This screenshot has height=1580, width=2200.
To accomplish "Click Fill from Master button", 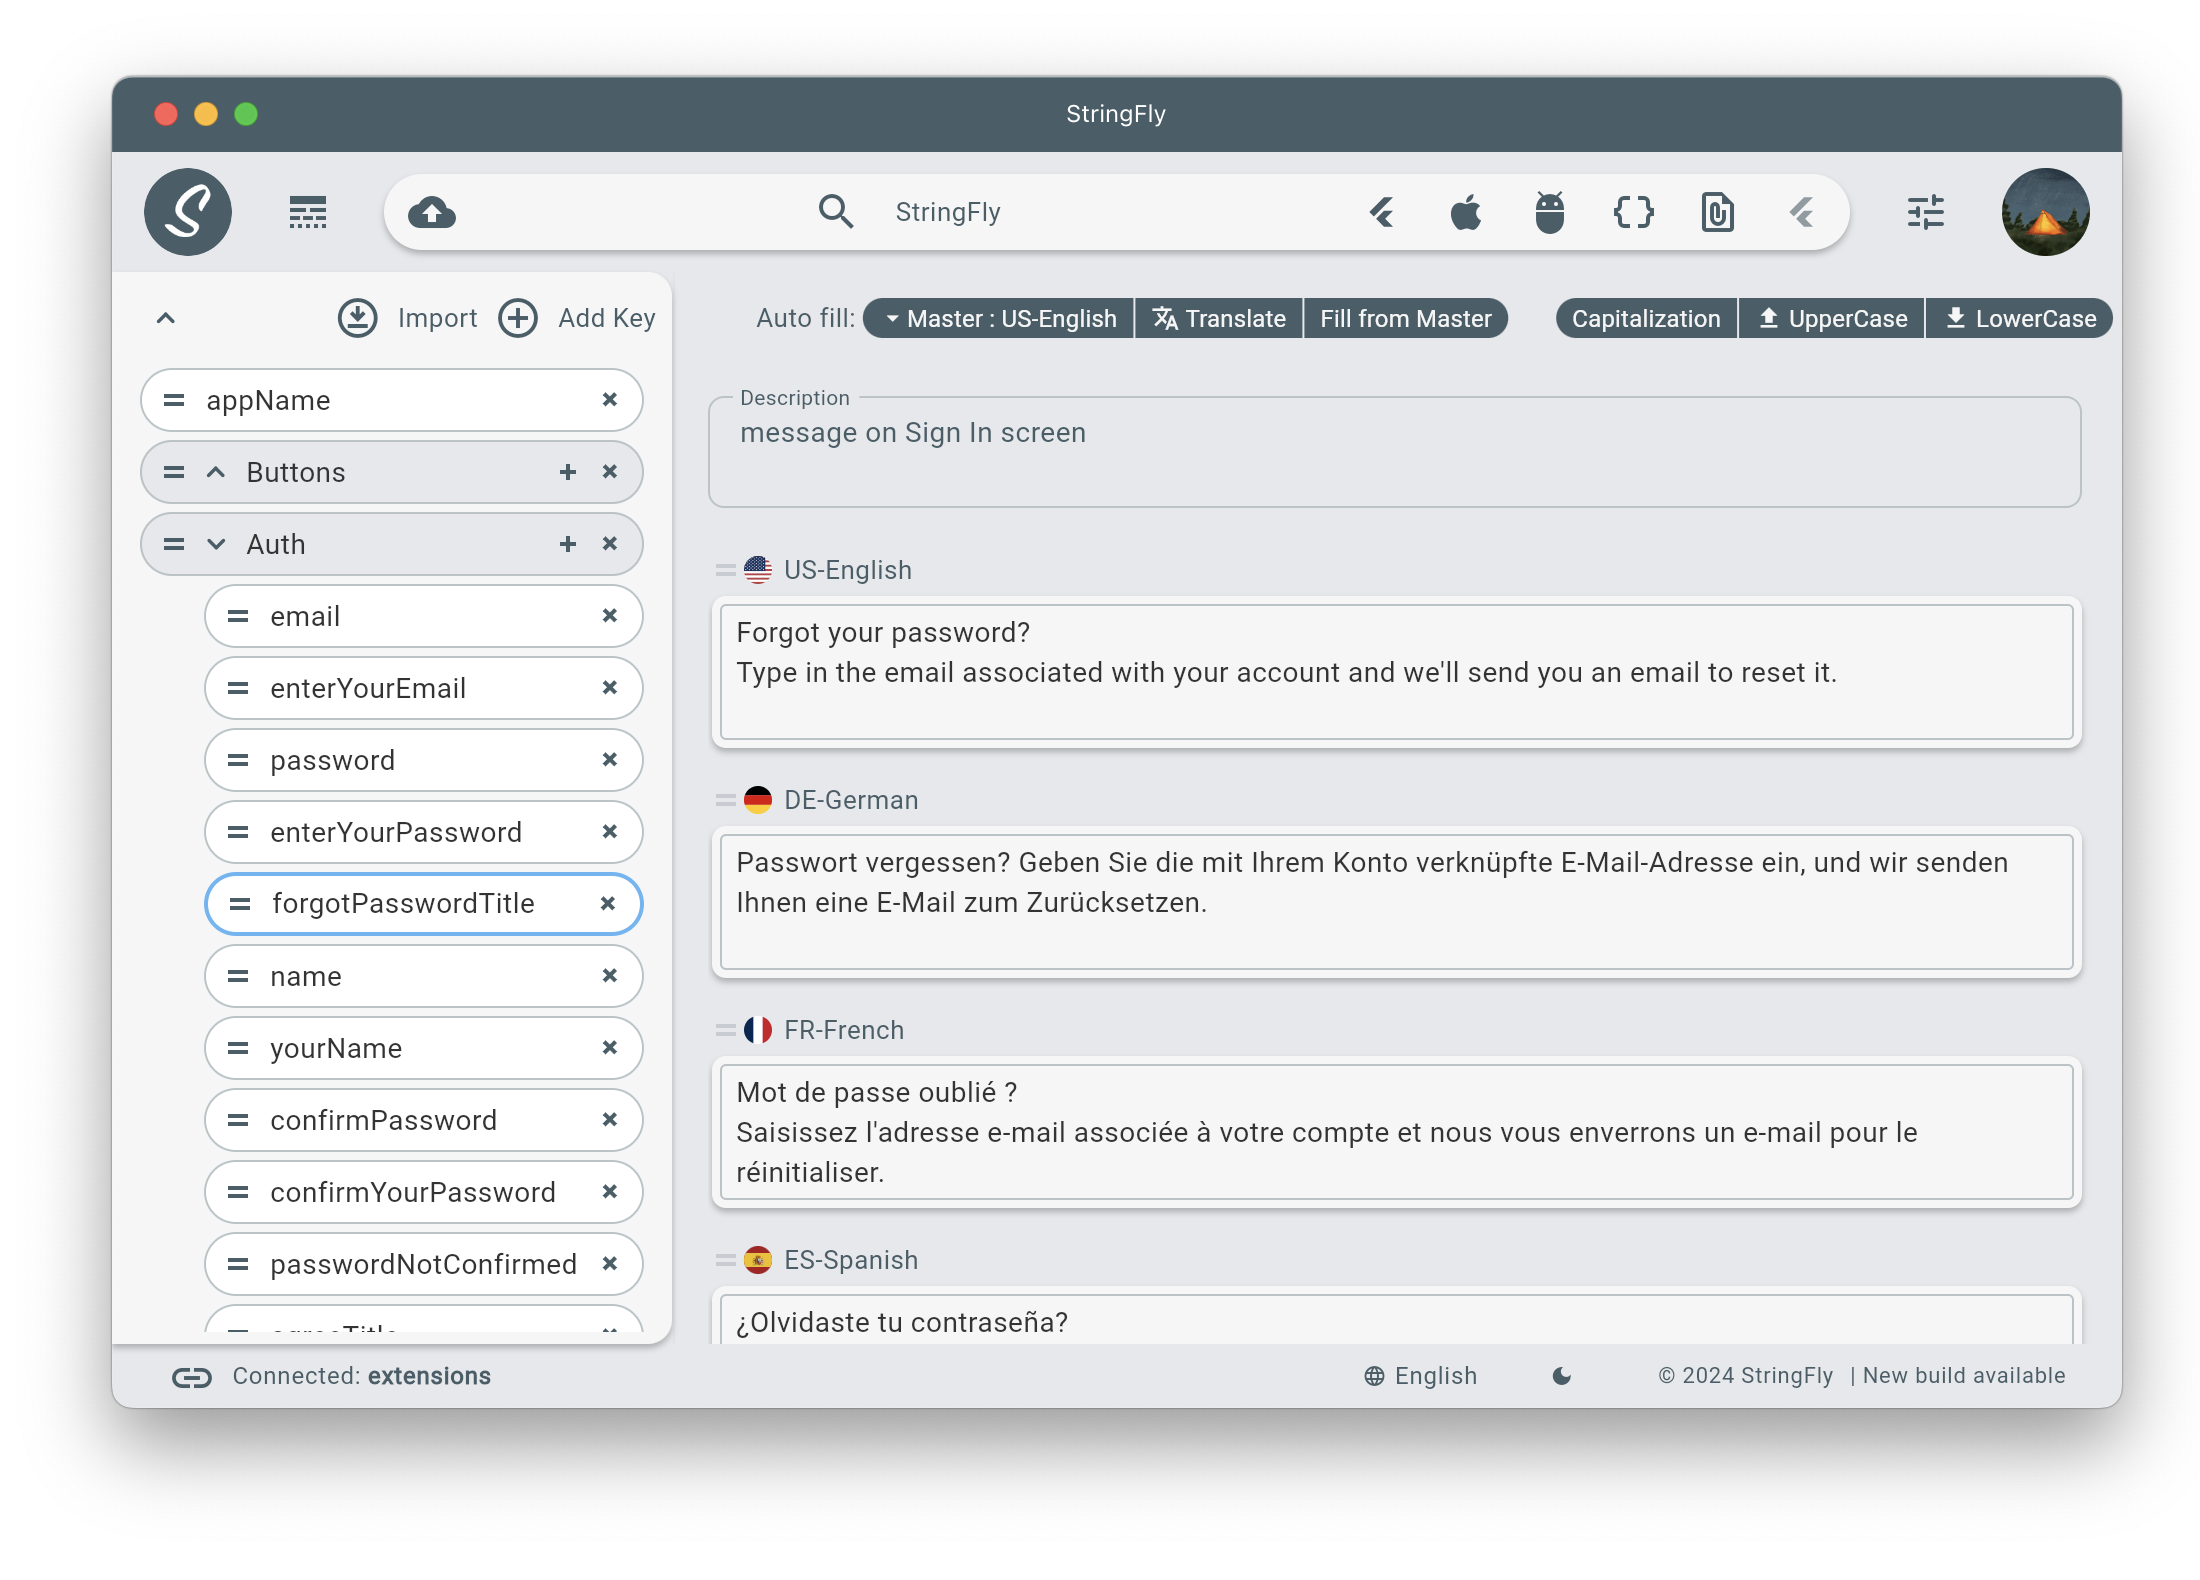I will coord(1405,318).
